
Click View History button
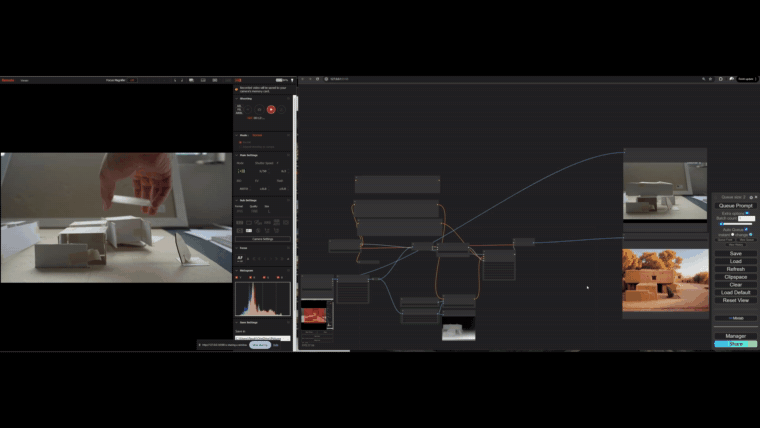(735, 245)
